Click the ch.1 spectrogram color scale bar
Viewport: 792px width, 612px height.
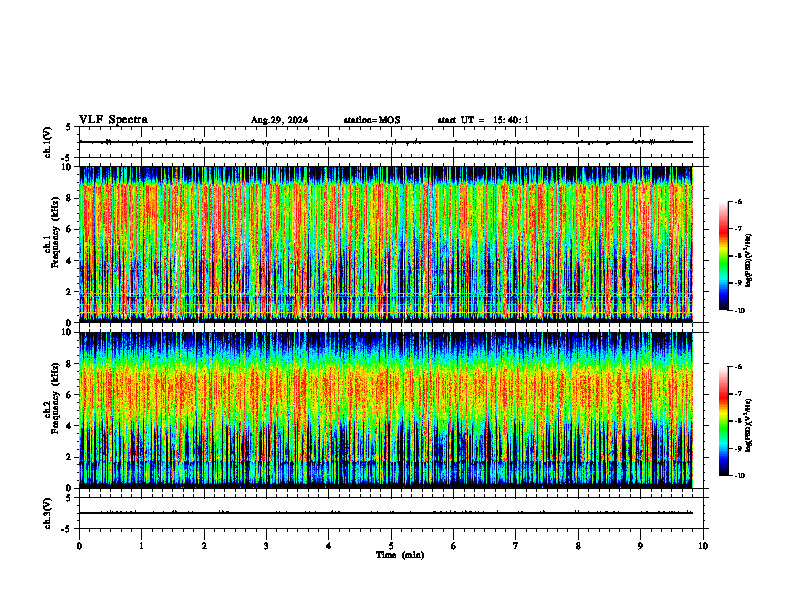coord(723,256)
